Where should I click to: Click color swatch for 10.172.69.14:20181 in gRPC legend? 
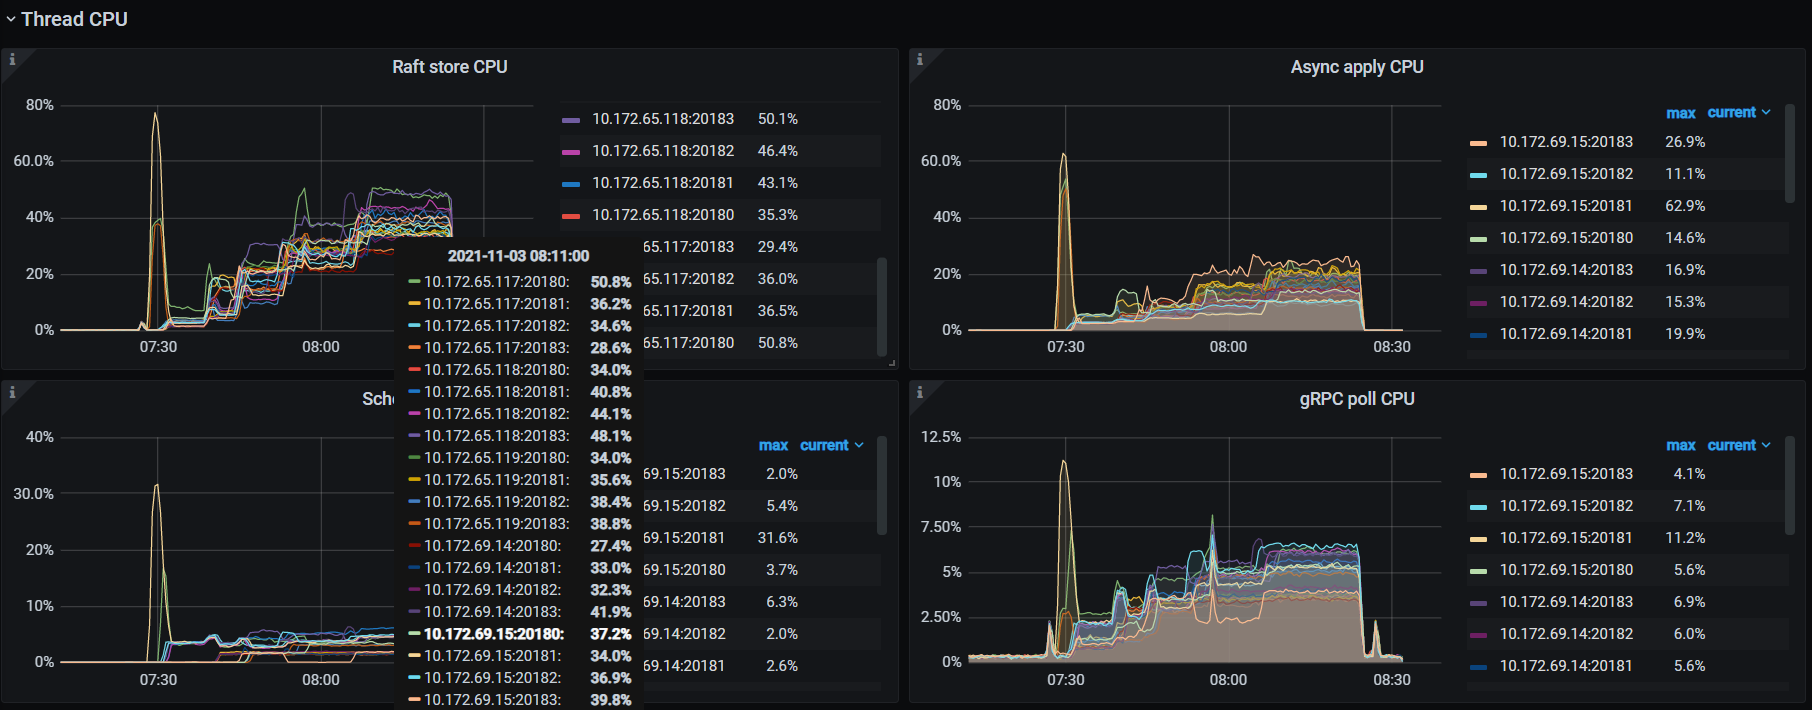tap(1478, 667)
